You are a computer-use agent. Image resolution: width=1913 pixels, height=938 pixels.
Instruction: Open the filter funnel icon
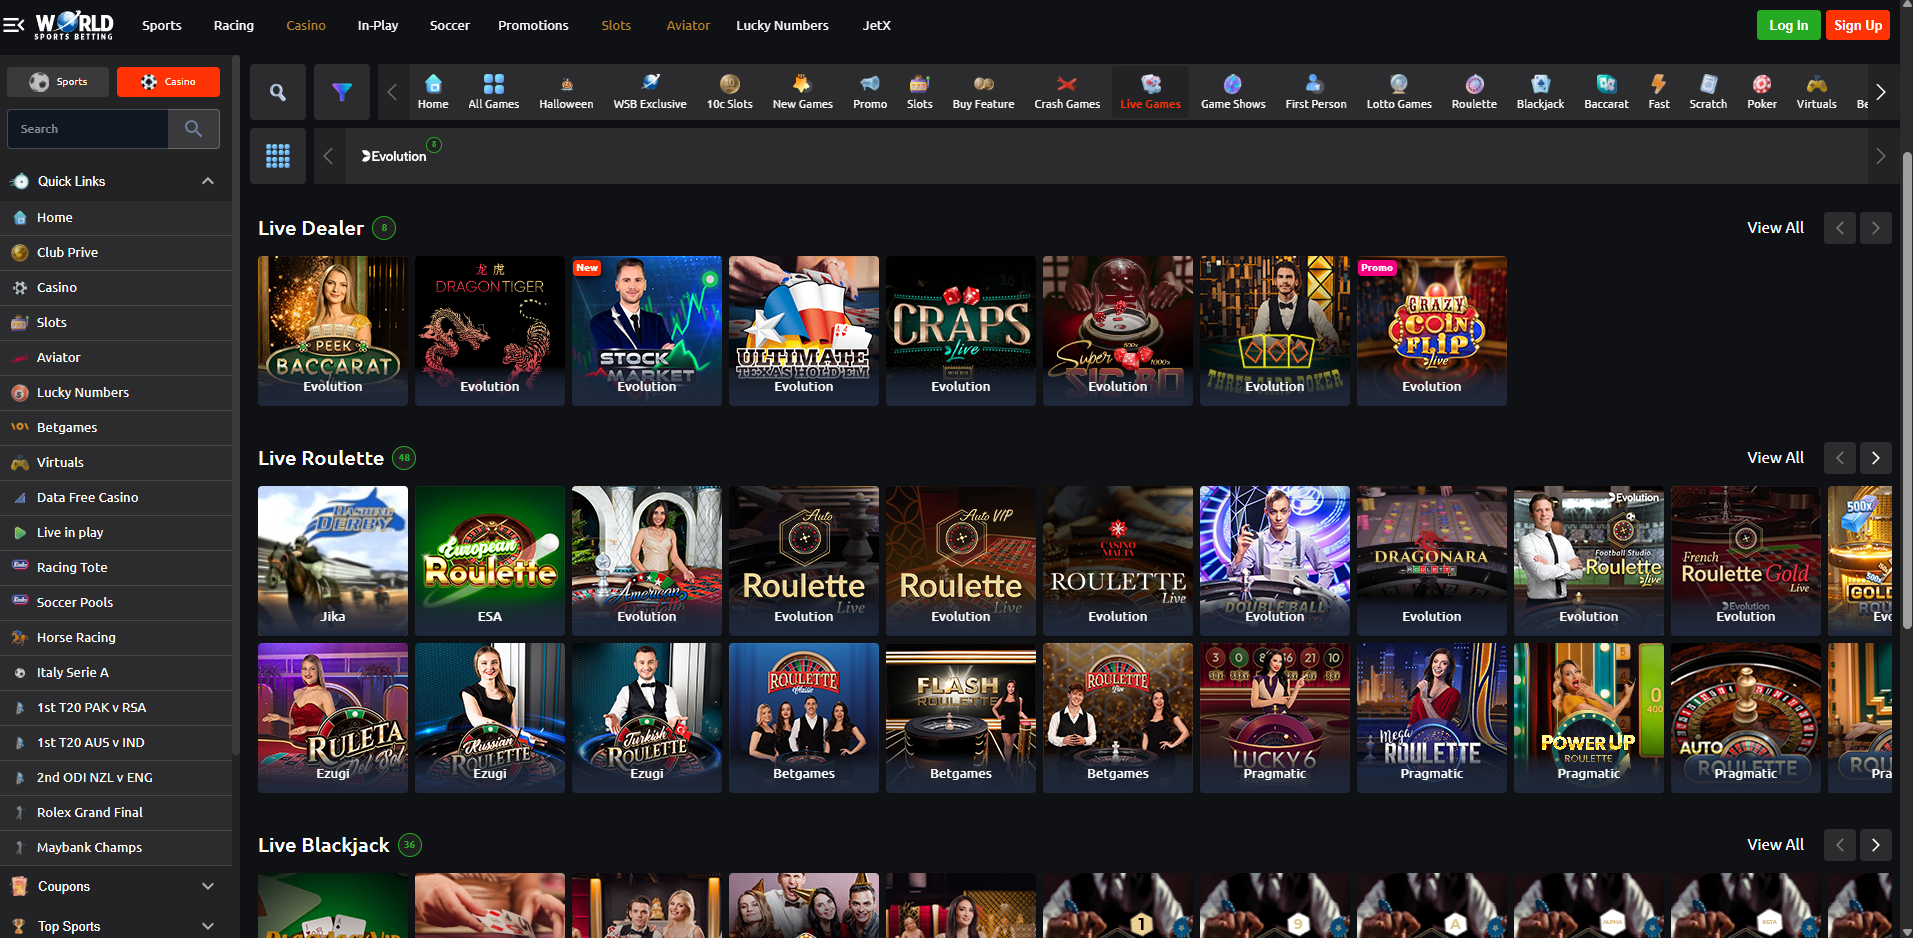click(341, 91)
